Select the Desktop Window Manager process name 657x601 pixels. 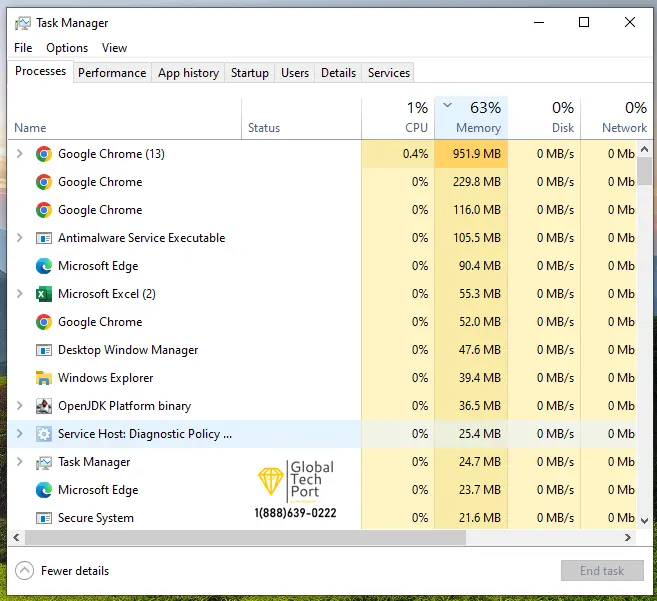[x=128, y=350]
